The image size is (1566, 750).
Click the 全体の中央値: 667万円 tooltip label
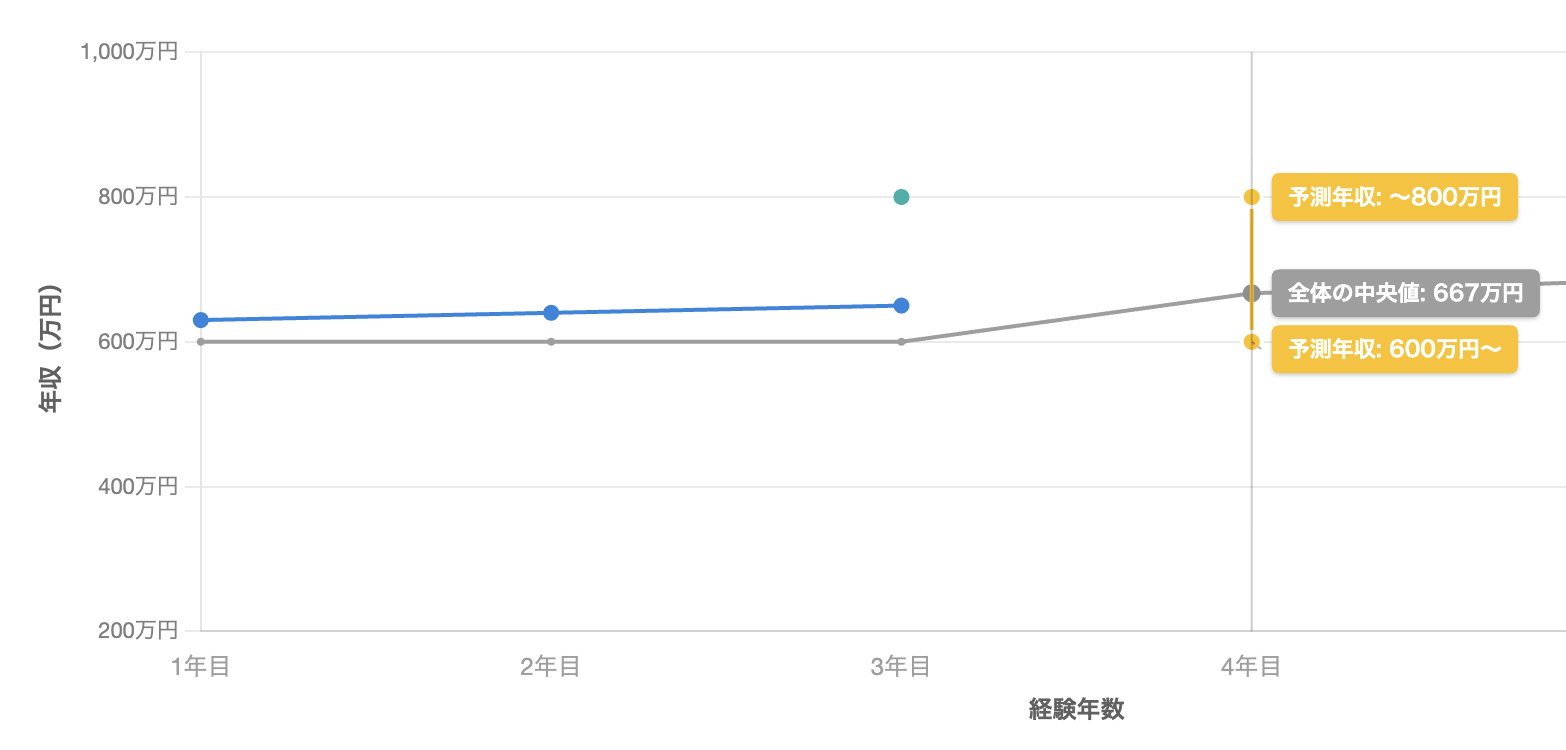[x=1404, y=293]
